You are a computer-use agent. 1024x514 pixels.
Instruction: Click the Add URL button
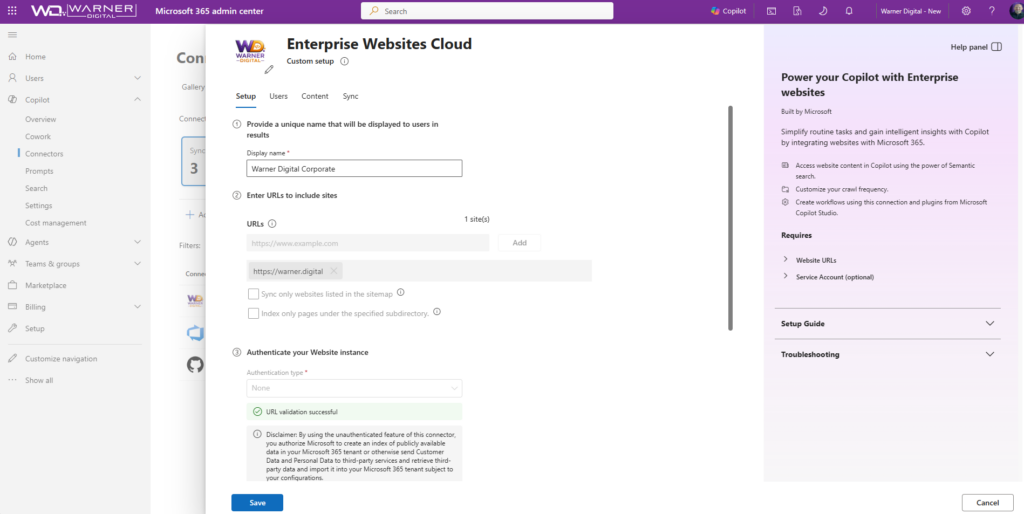(519, 243)
